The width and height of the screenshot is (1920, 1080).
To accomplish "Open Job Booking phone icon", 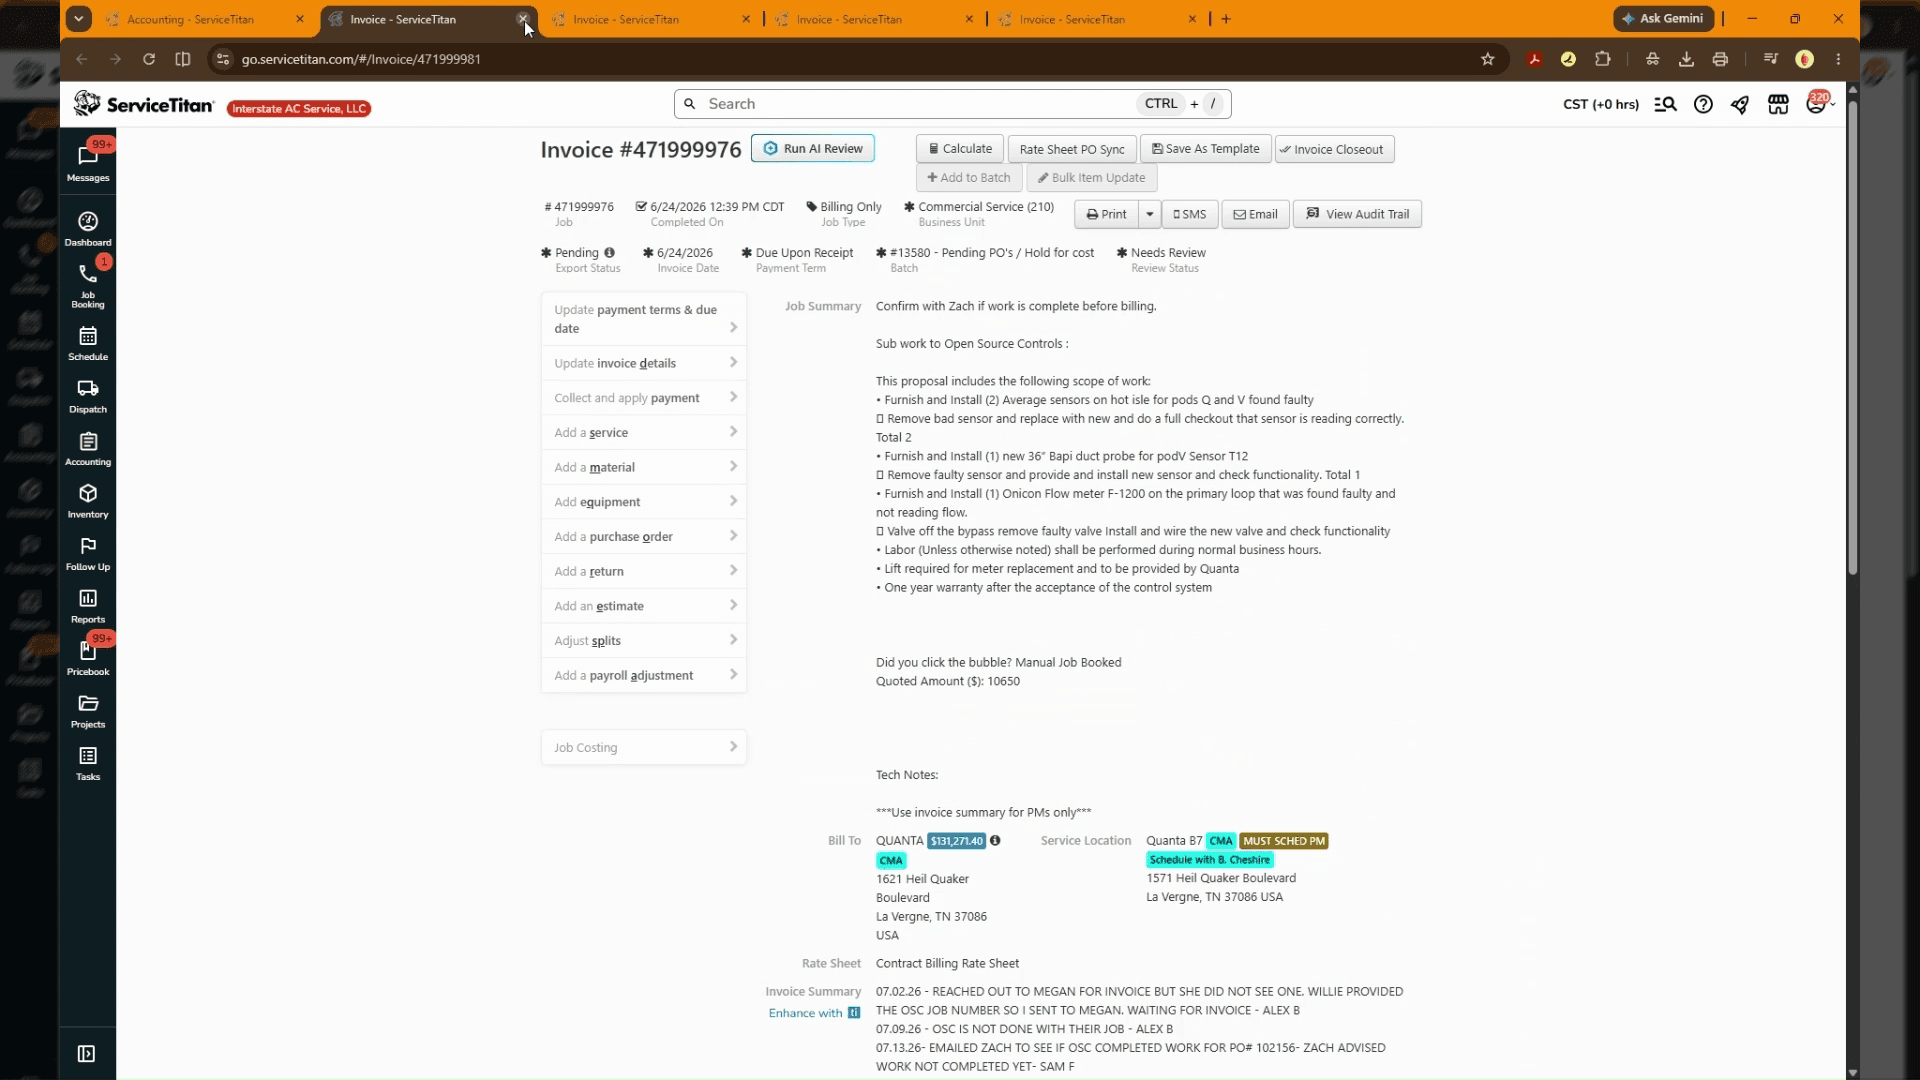I will point(88,285).
